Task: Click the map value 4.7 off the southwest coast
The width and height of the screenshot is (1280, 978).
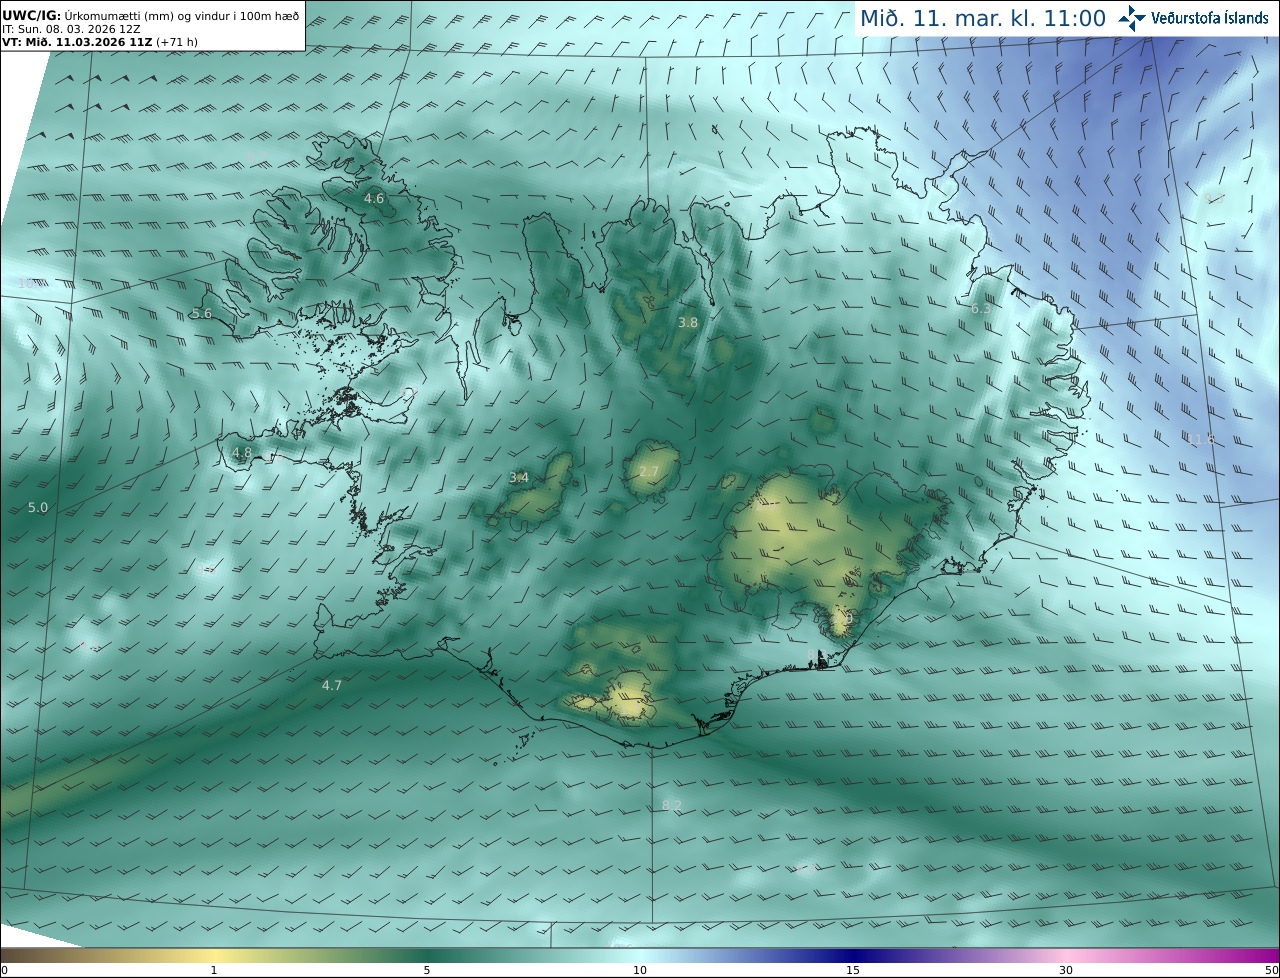Action: [x=332, y=685]
